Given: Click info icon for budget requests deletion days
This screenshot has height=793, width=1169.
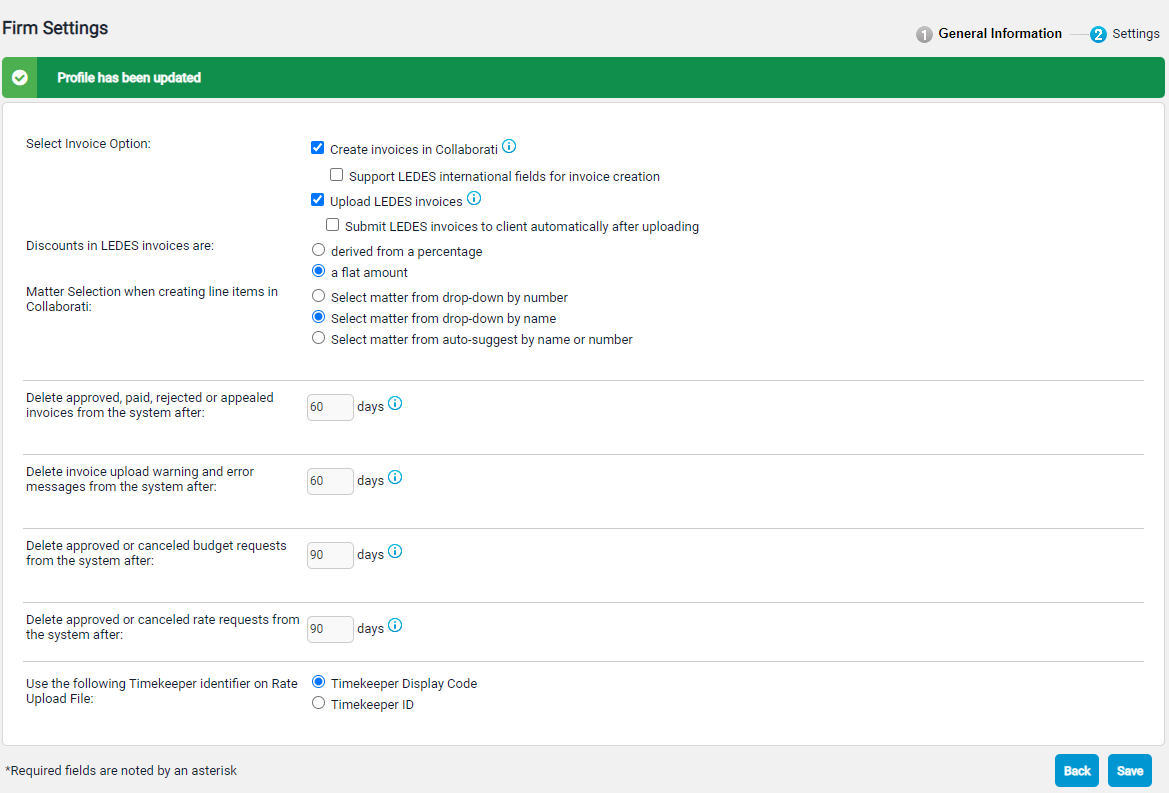Looking at the screenshot, I should 395,552.
